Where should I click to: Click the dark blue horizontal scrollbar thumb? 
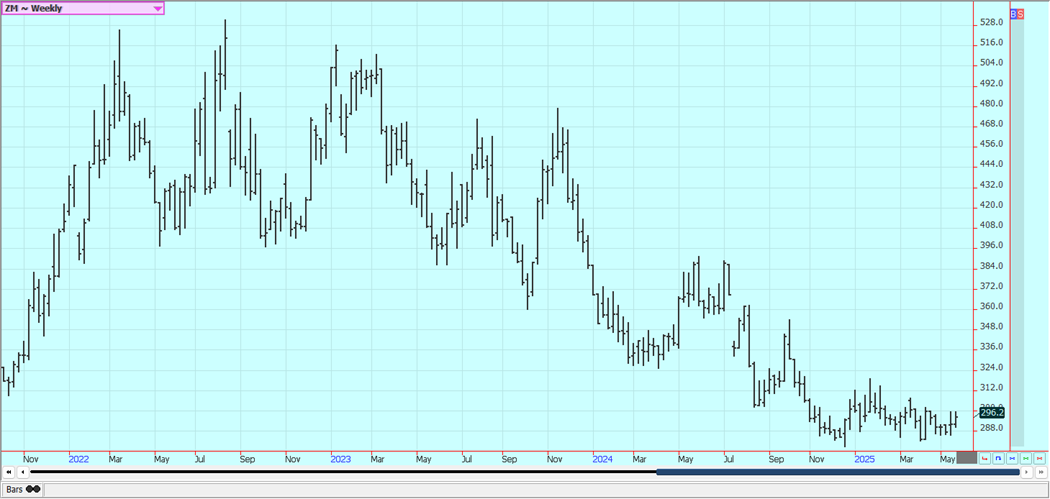[838, 472]
